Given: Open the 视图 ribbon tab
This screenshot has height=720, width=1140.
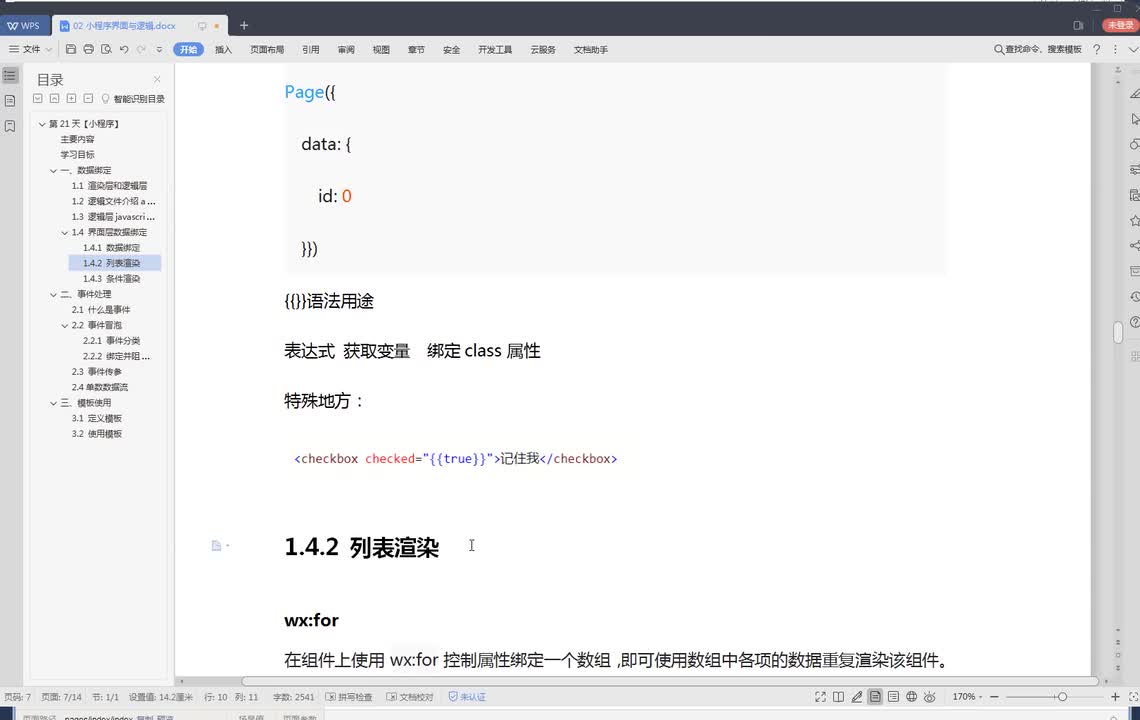Looking at the screenshot, I should (x=381, y=49).
